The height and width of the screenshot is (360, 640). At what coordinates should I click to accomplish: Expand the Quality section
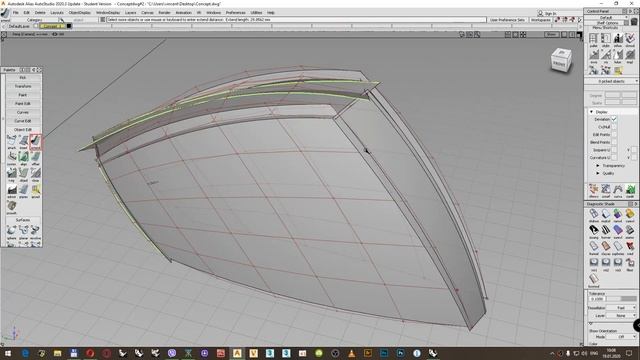click(x=598, y=173)
